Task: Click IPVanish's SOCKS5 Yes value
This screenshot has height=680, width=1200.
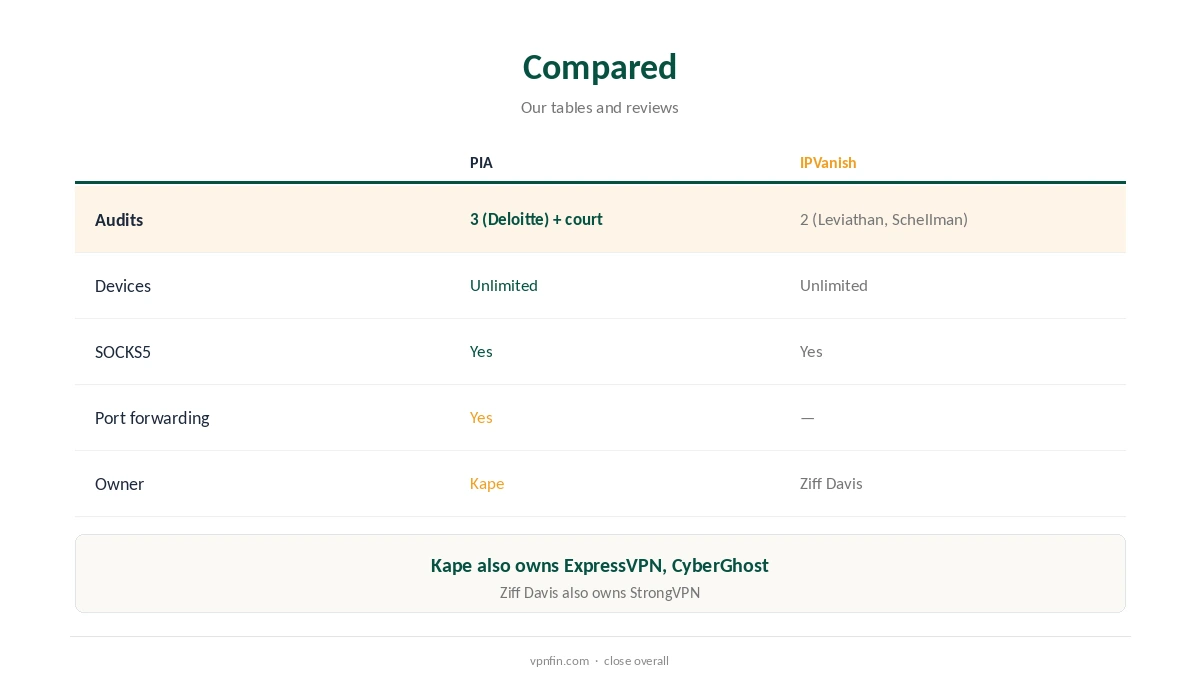Action: click(x=811, y=351)
